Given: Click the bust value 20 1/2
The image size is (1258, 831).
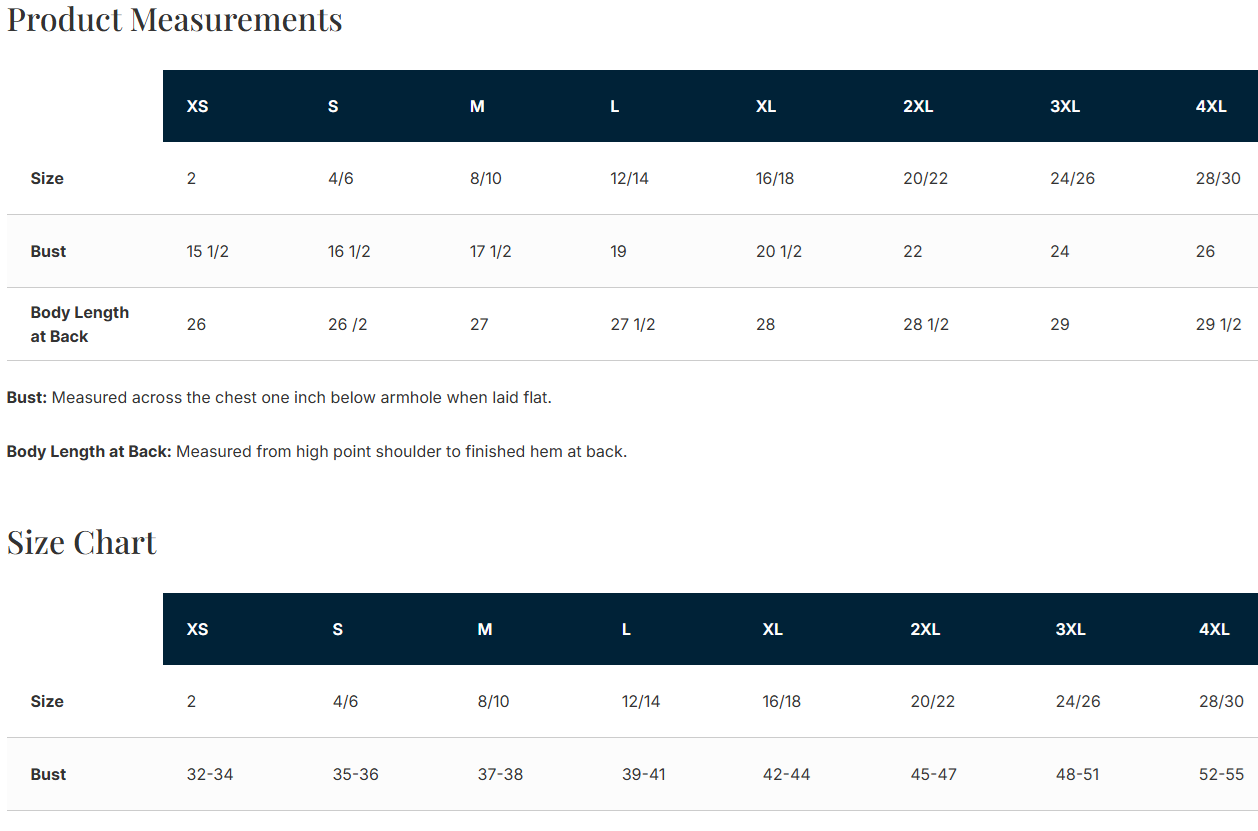Looking at the screenshot, I should (779, 251).
